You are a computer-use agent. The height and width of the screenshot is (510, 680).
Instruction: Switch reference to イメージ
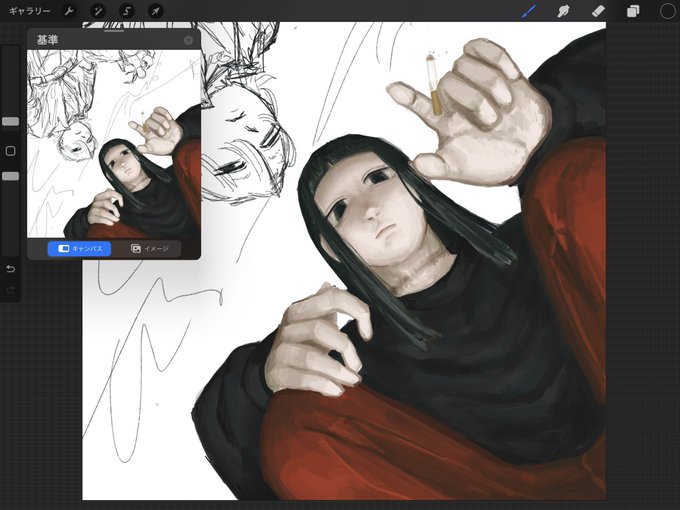click(x=149, y=248)
